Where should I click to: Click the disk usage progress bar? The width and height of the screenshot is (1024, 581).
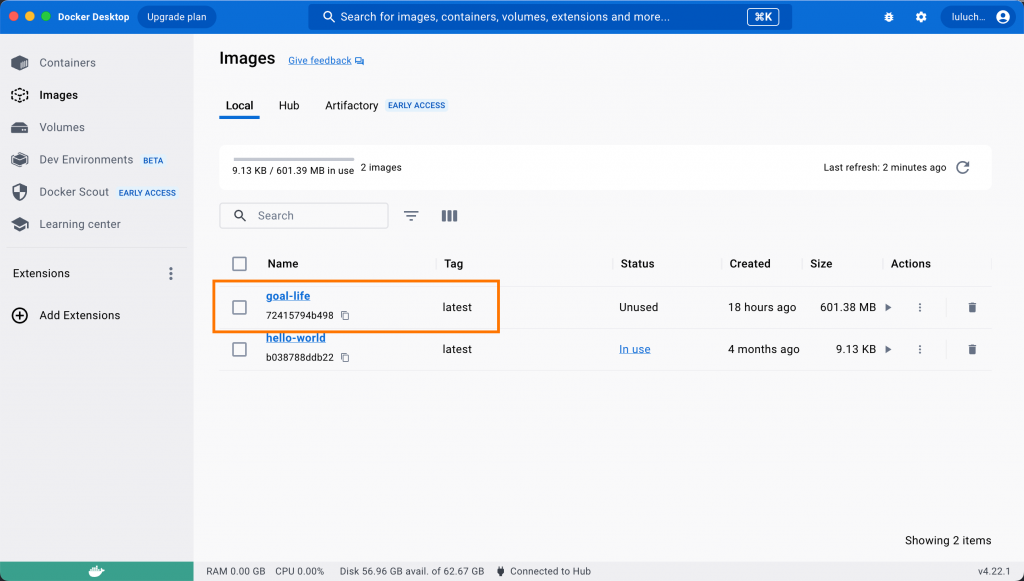click(294, 159)
